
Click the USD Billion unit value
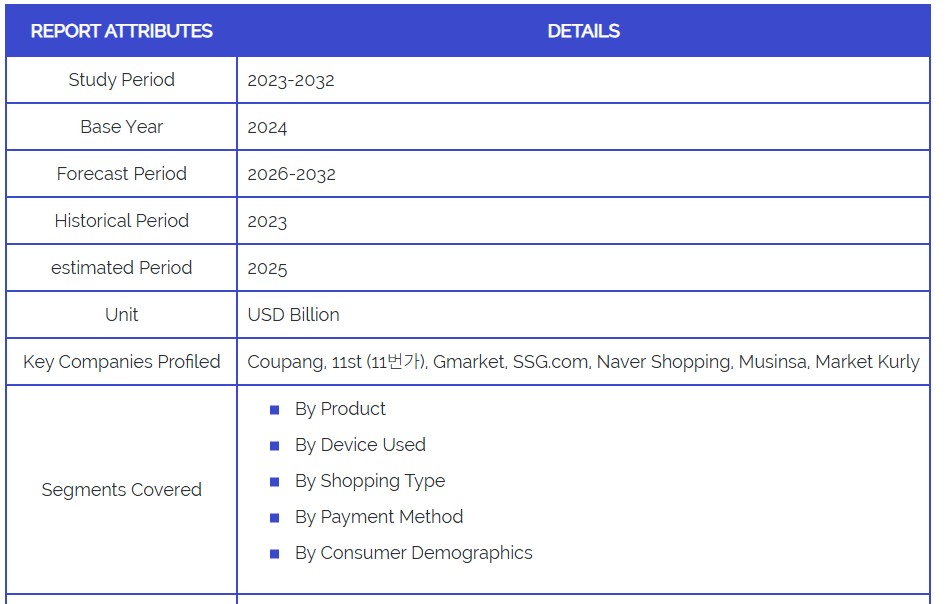click(293, 315)
